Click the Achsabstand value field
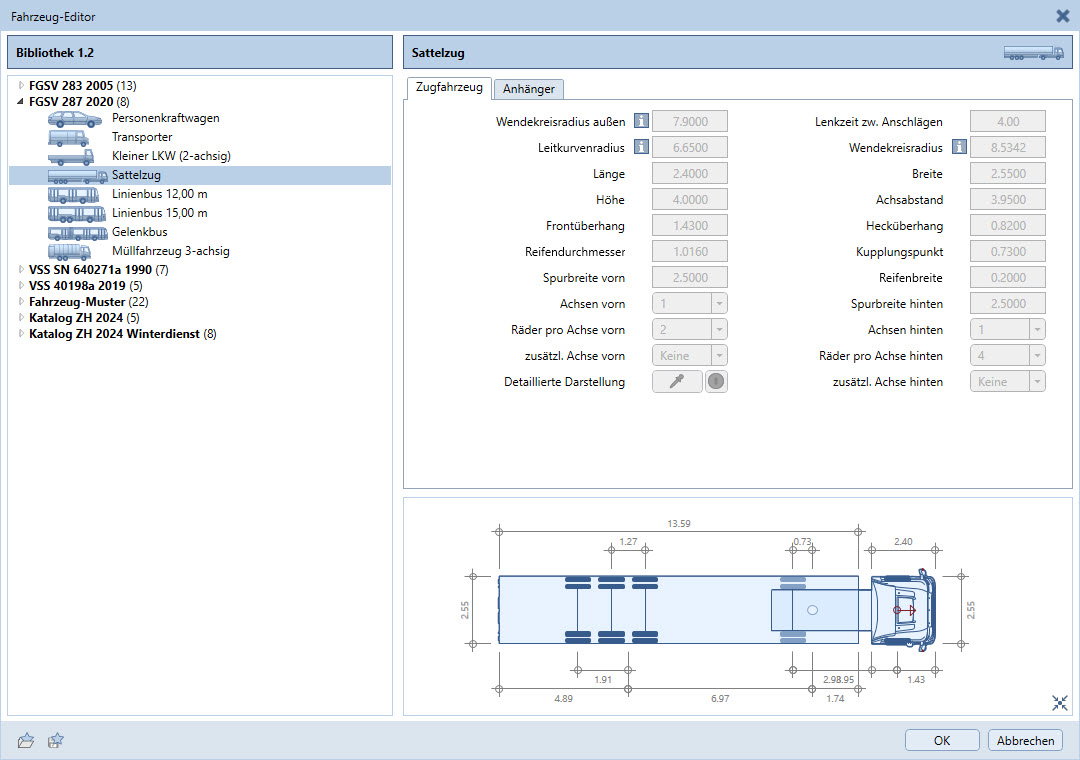This screenshot has height=760, width=1080. point(1007,200)
